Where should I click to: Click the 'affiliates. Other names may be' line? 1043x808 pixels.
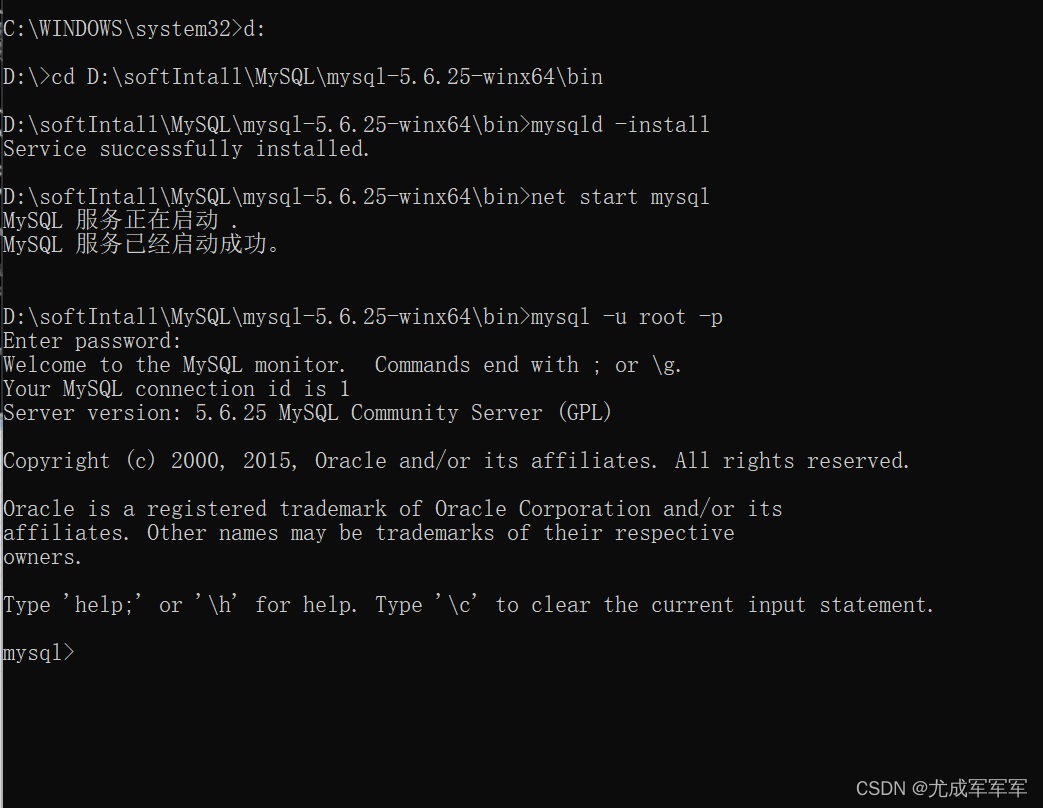click(368, 533)
